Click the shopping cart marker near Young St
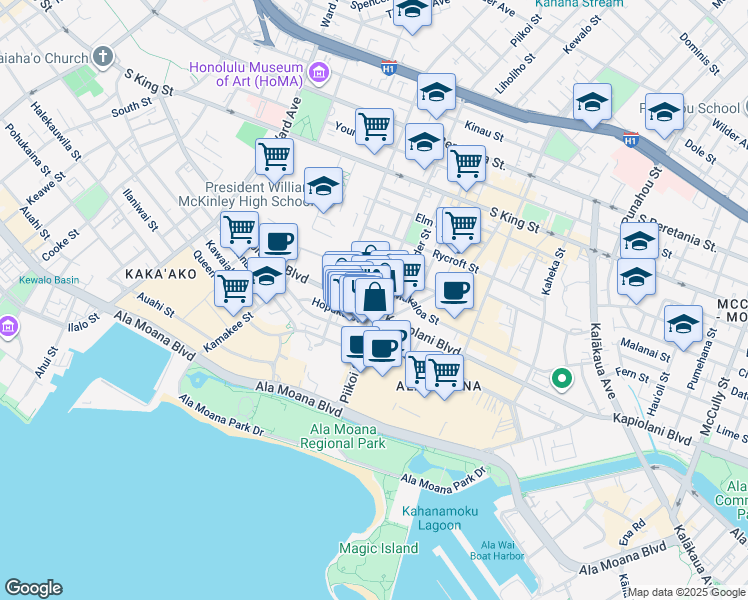This screenshot has height=600, width=748. [x=374, y=127]
